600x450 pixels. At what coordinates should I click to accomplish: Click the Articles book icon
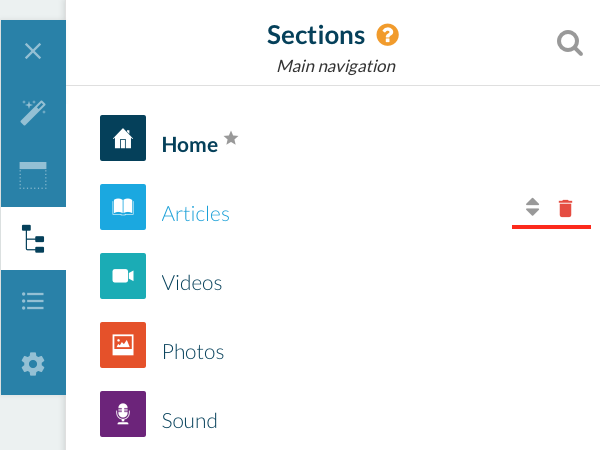[x=123, y=207]
